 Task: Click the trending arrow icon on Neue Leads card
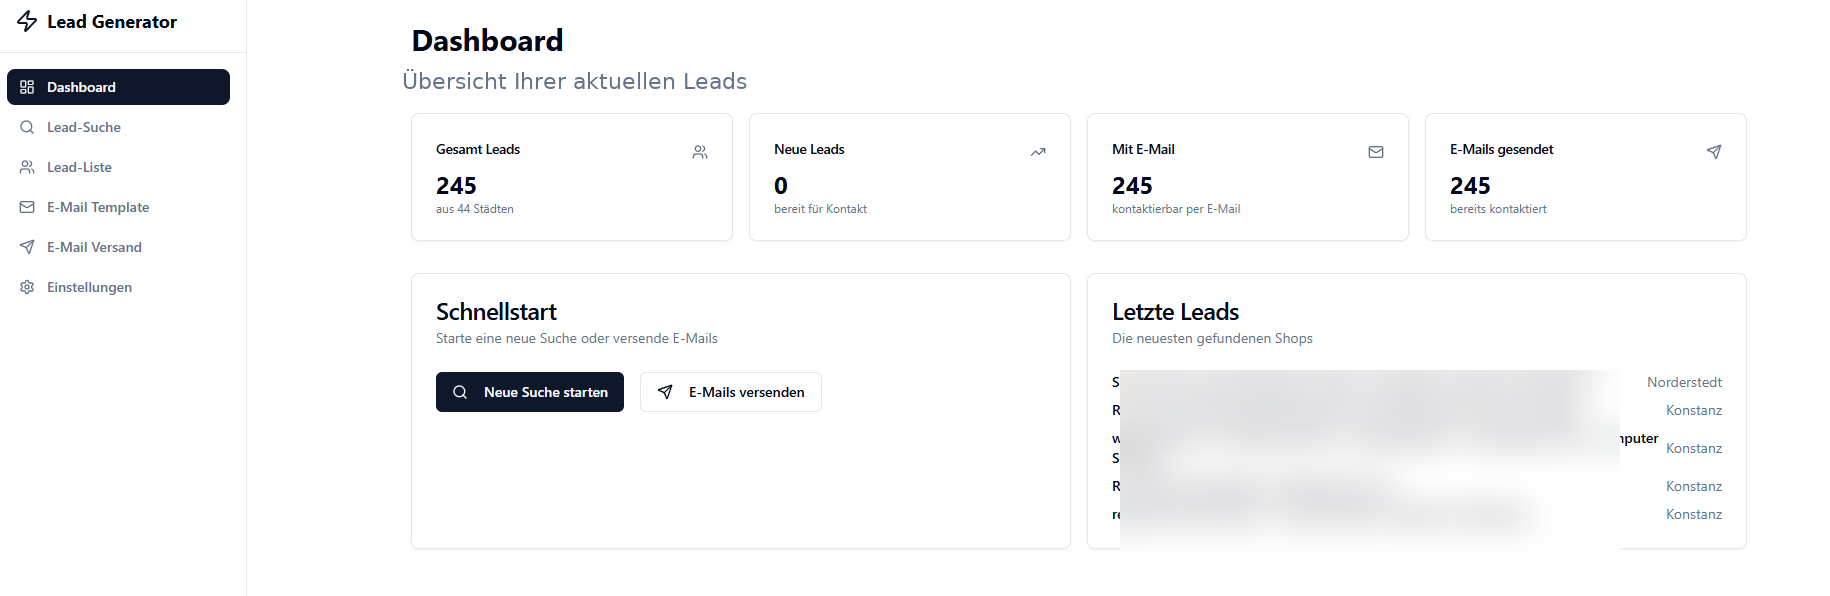[x=1038, y=152]
